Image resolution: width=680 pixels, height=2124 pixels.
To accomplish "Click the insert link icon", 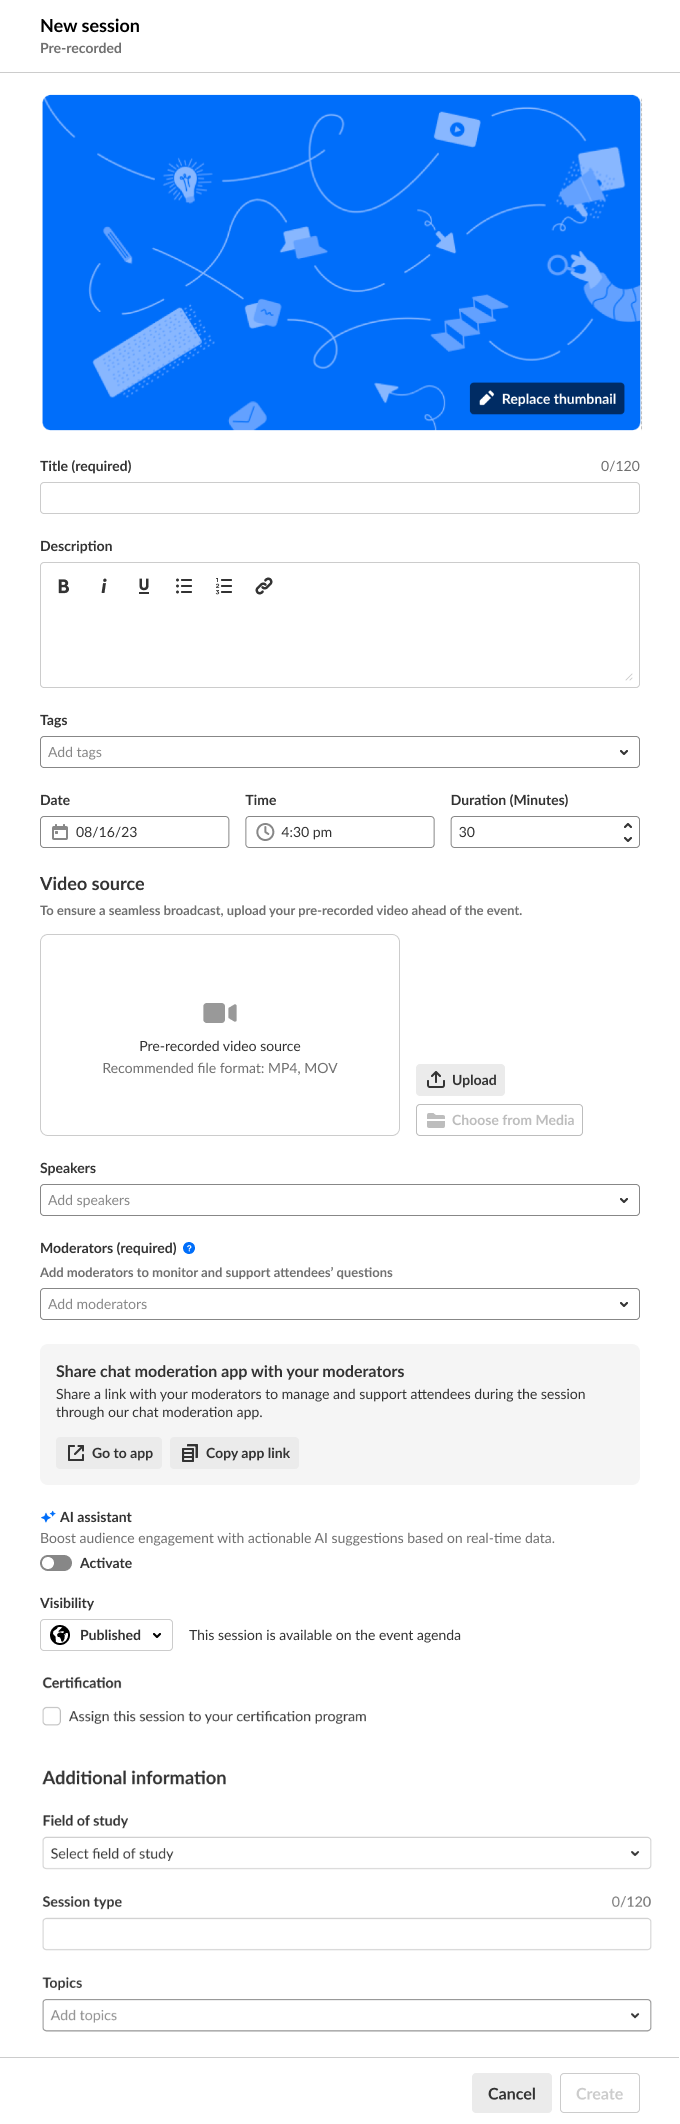I will (x=264, y=586).
